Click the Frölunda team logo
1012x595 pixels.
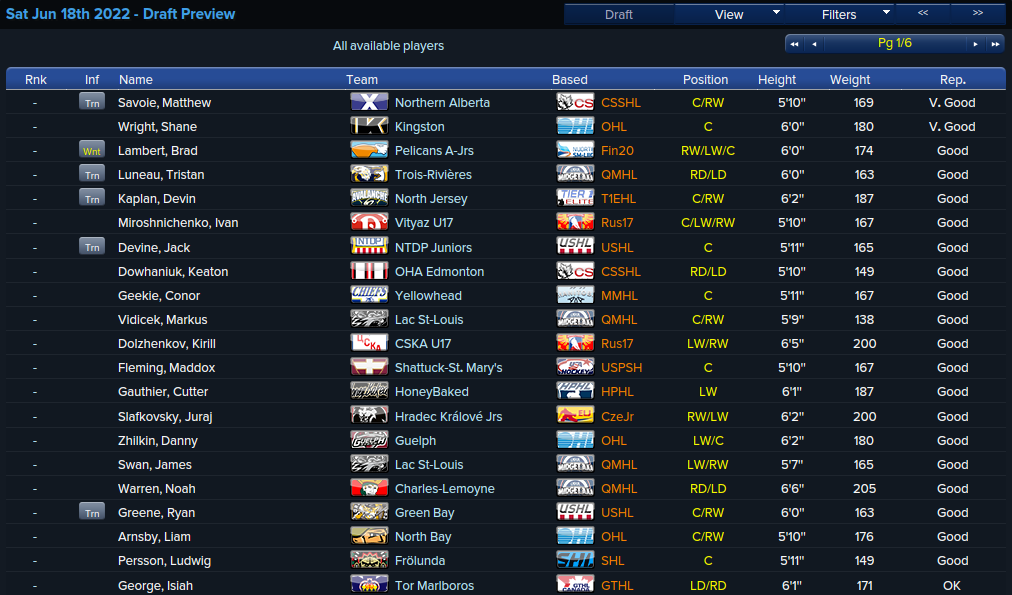tap(369, 560)
